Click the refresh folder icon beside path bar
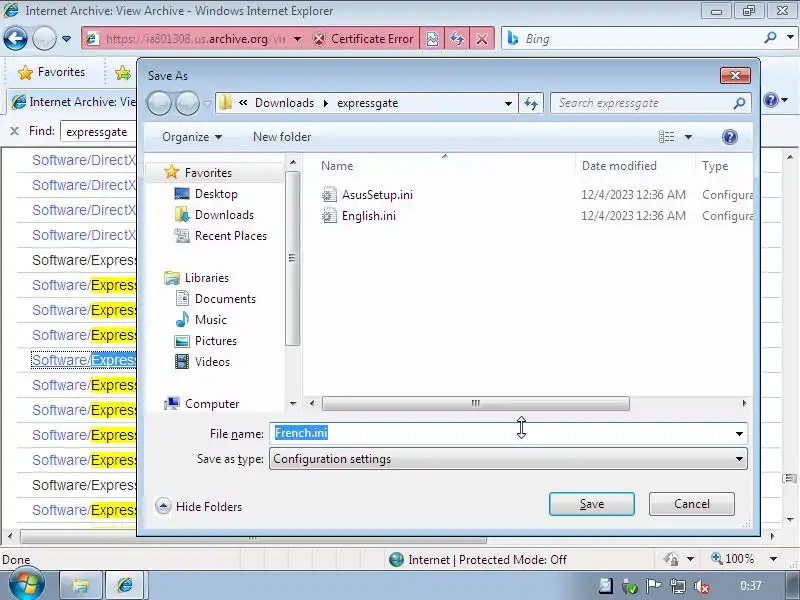The width and height of the screenshot is (800, 600). [531, 104]
